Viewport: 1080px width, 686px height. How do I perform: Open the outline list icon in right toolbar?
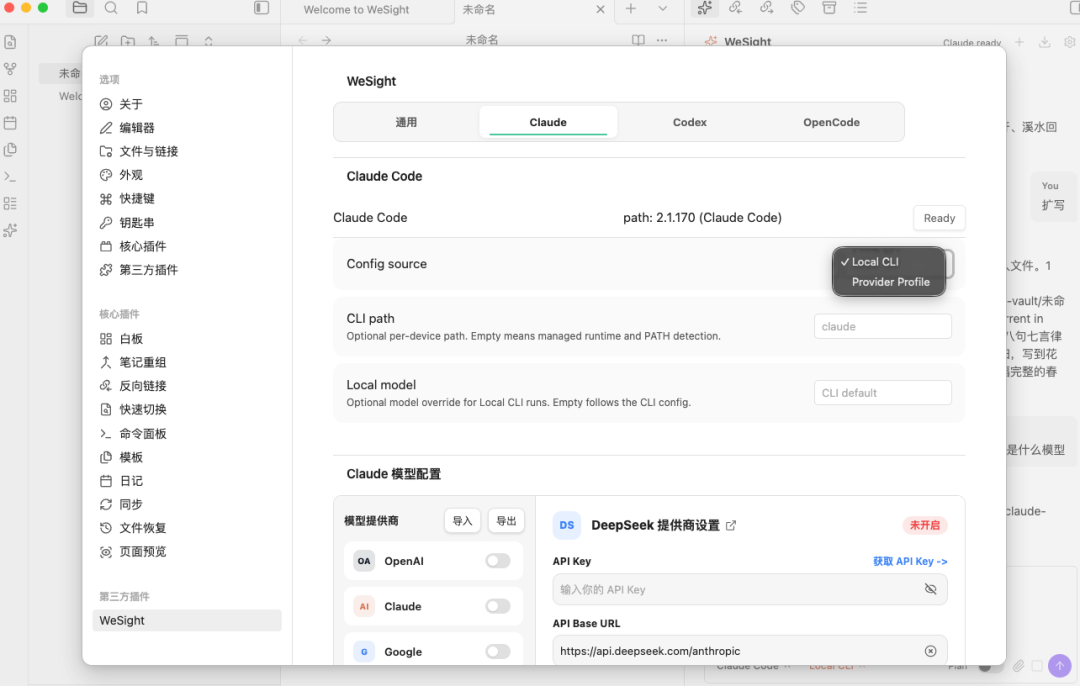860,8
